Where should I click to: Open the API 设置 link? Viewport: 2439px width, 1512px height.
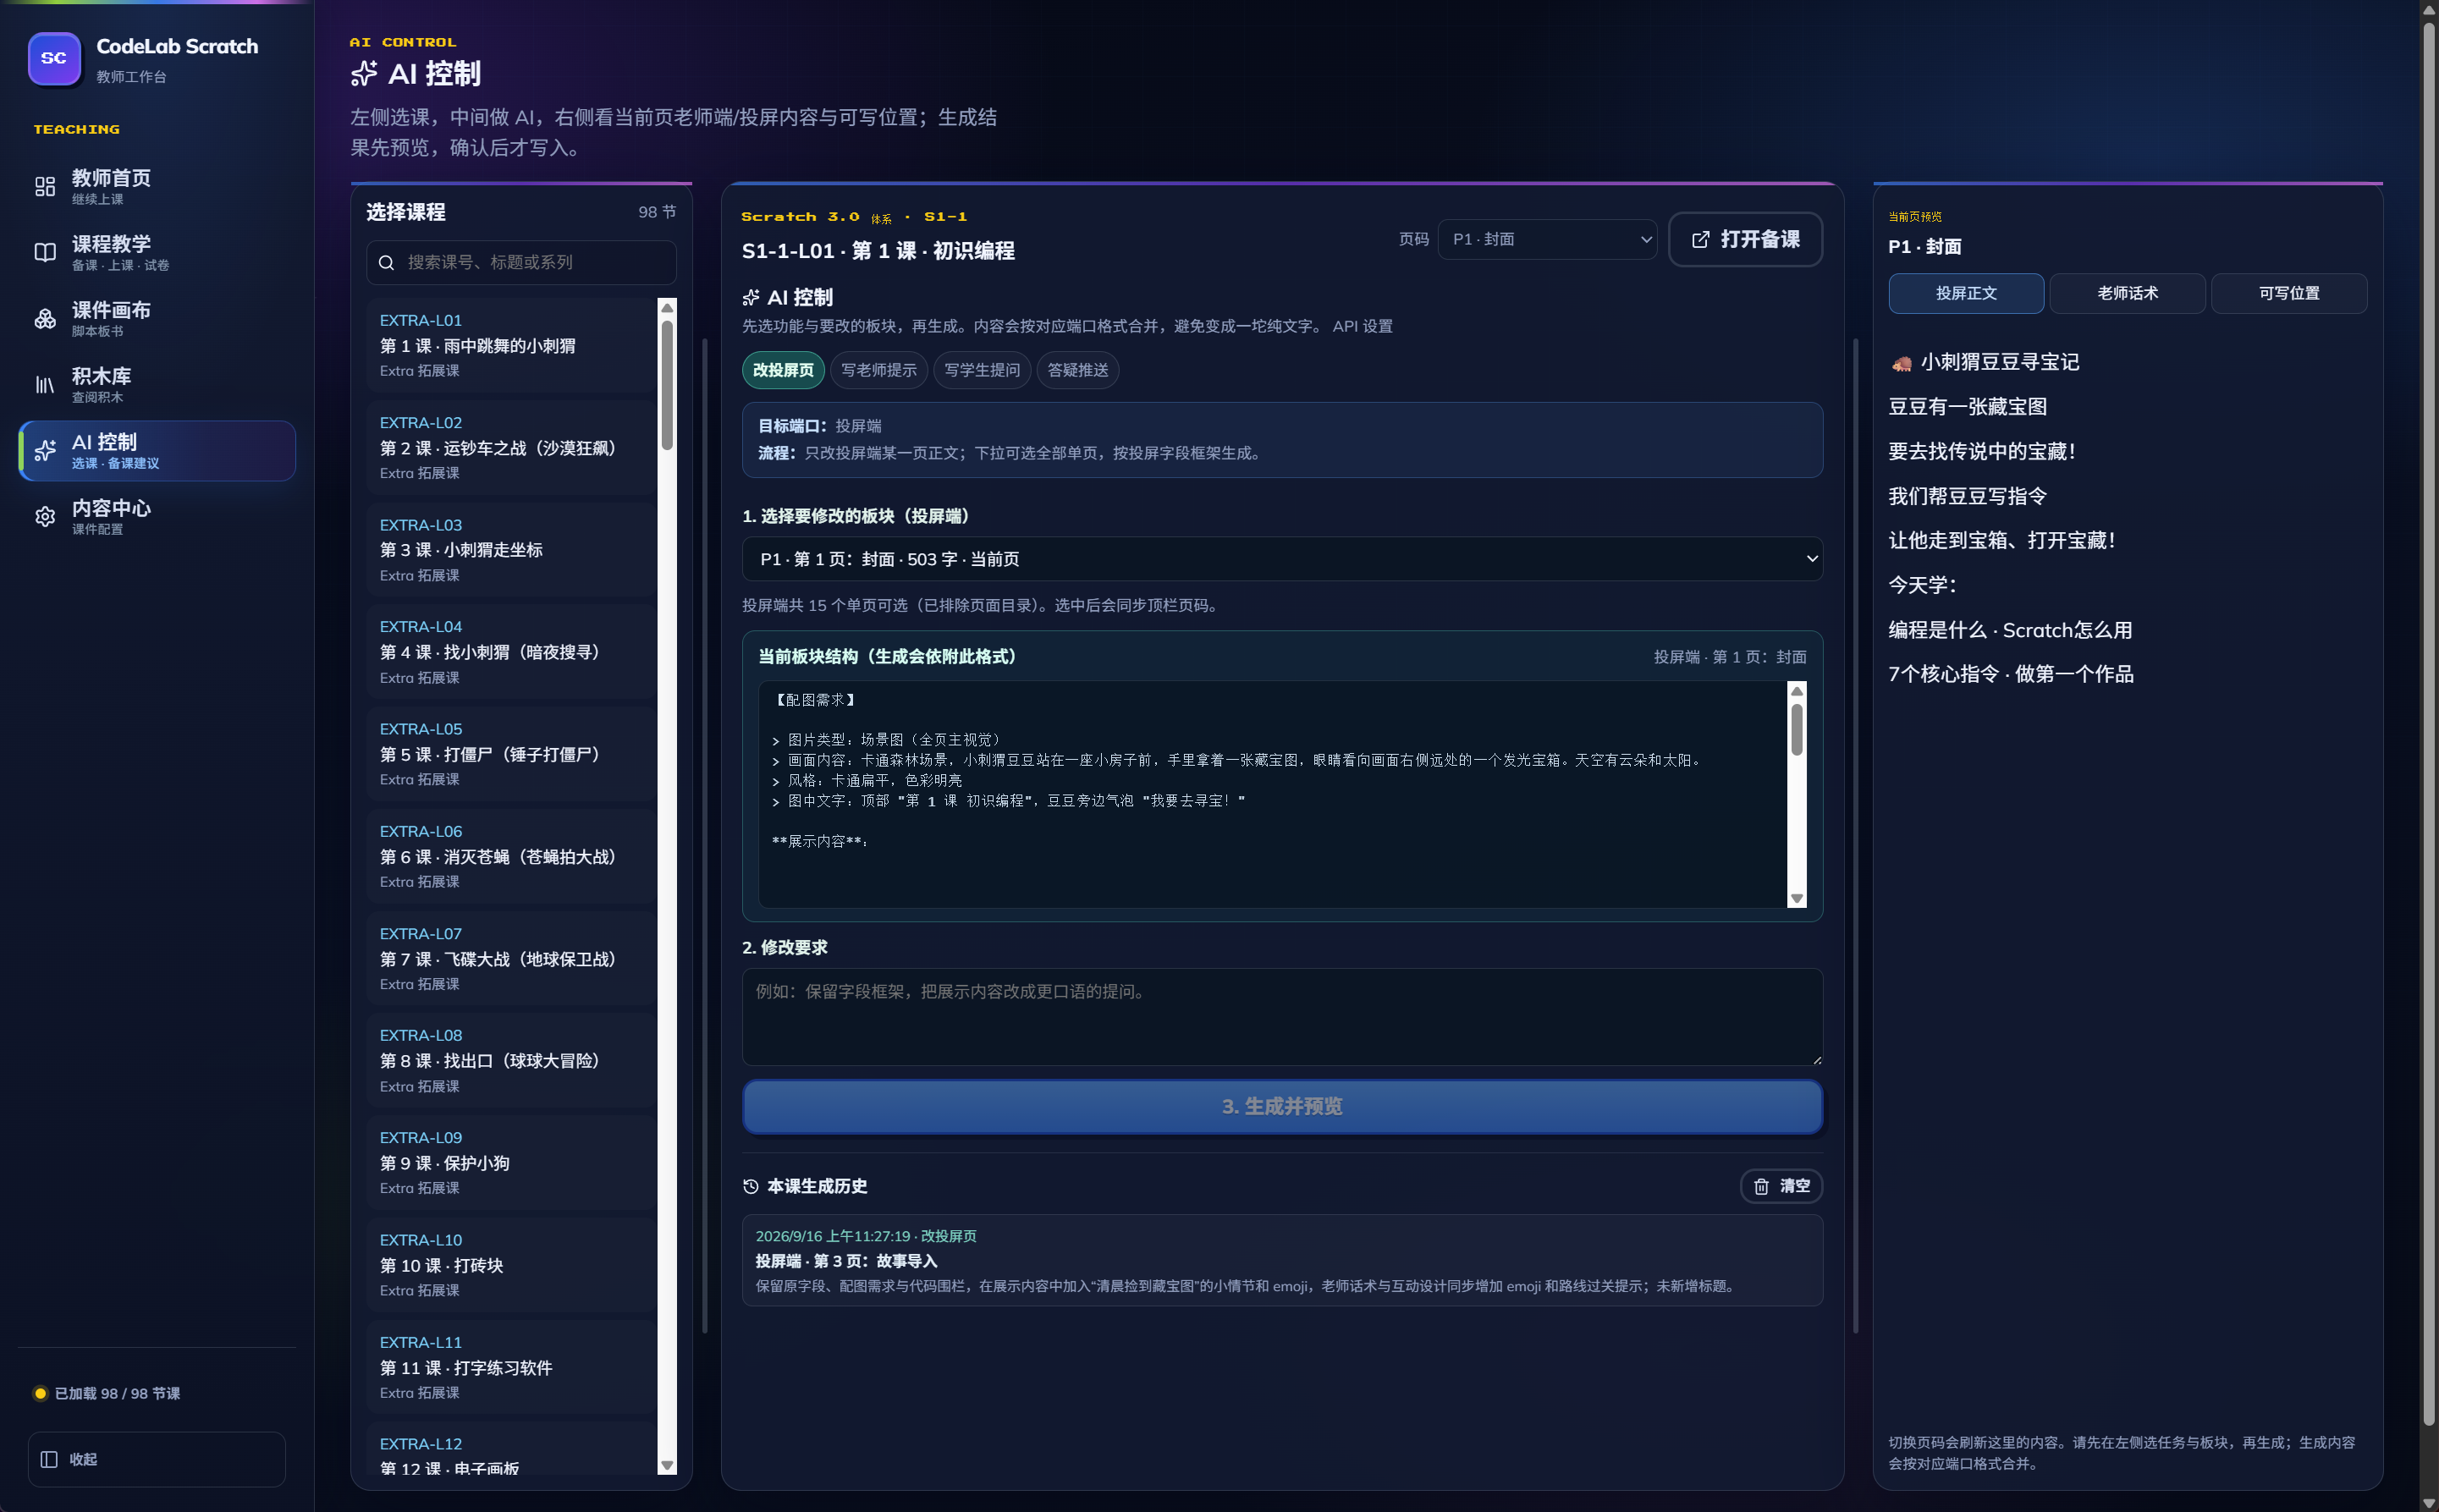1362,326
